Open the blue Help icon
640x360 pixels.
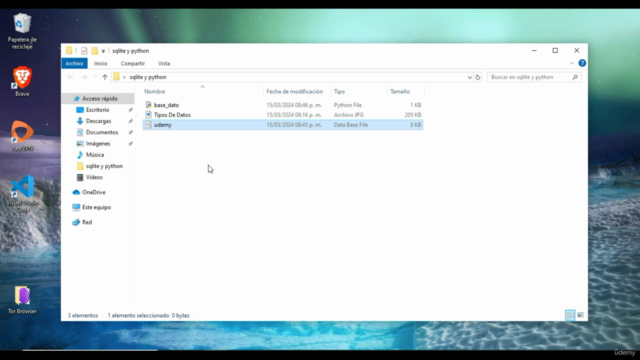(582, 63)
